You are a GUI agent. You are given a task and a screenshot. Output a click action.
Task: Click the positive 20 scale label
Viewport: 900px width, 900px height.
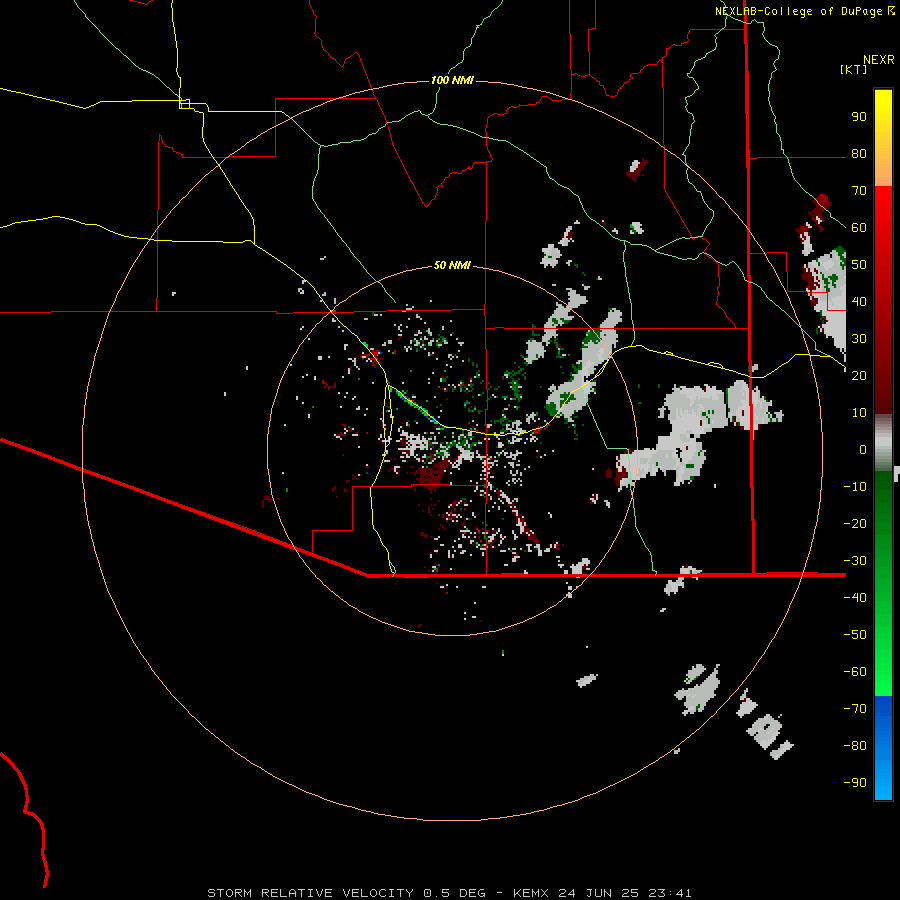859,375
